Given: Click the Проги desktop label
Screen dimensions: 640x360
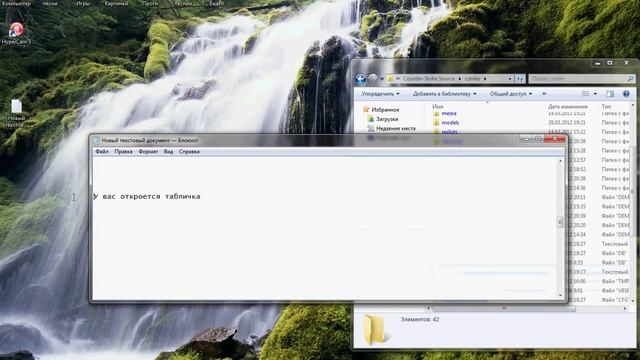Looking at the screenshot, I should (x=150, y=3).
